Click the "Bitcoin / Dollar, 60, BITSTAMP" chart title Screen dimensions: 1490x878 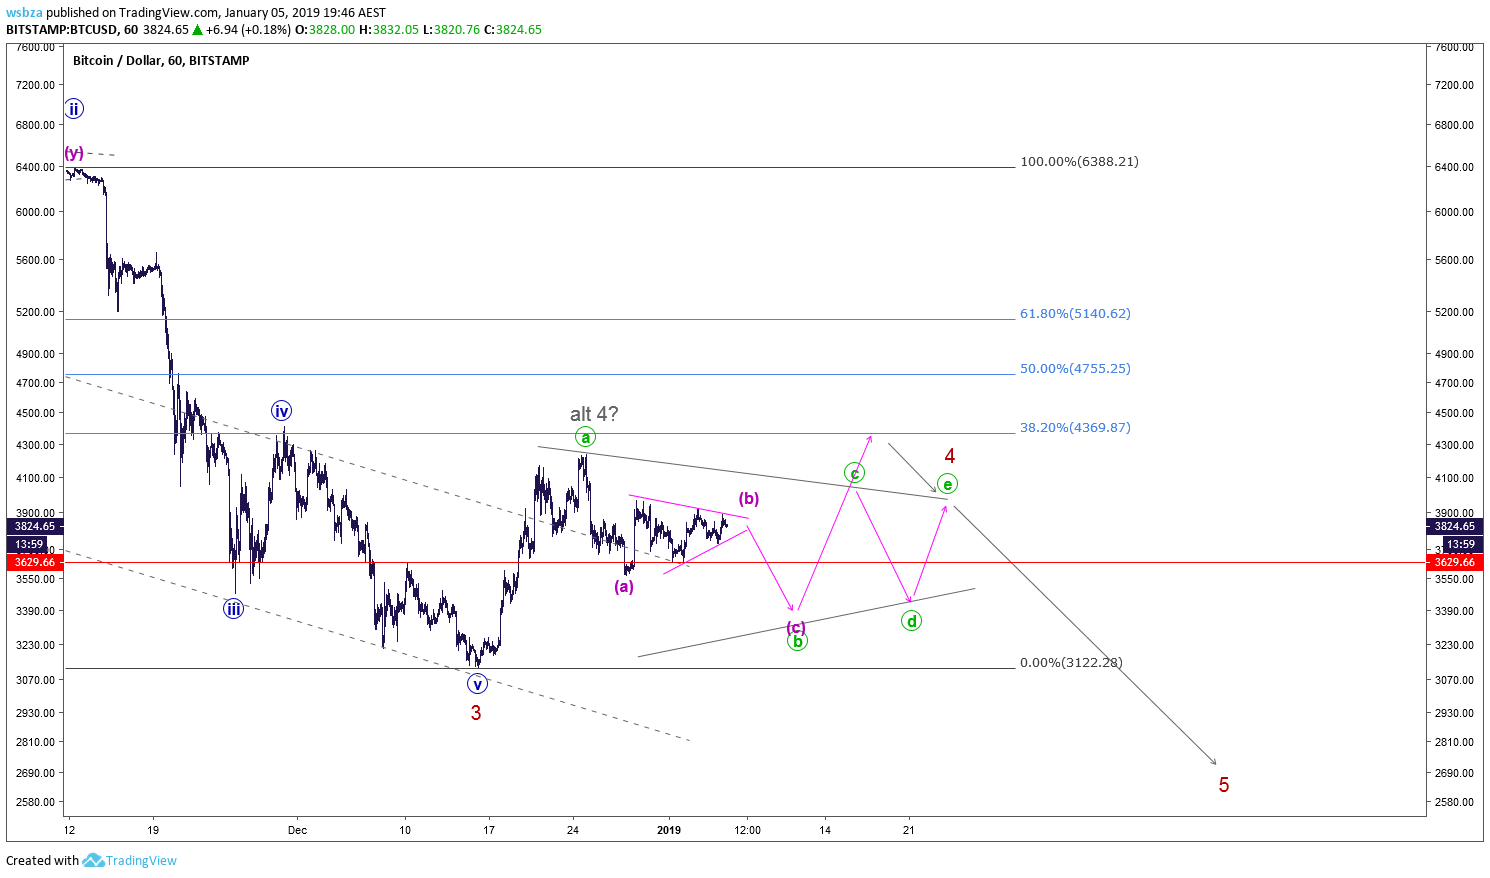click(x=161, y=60)
